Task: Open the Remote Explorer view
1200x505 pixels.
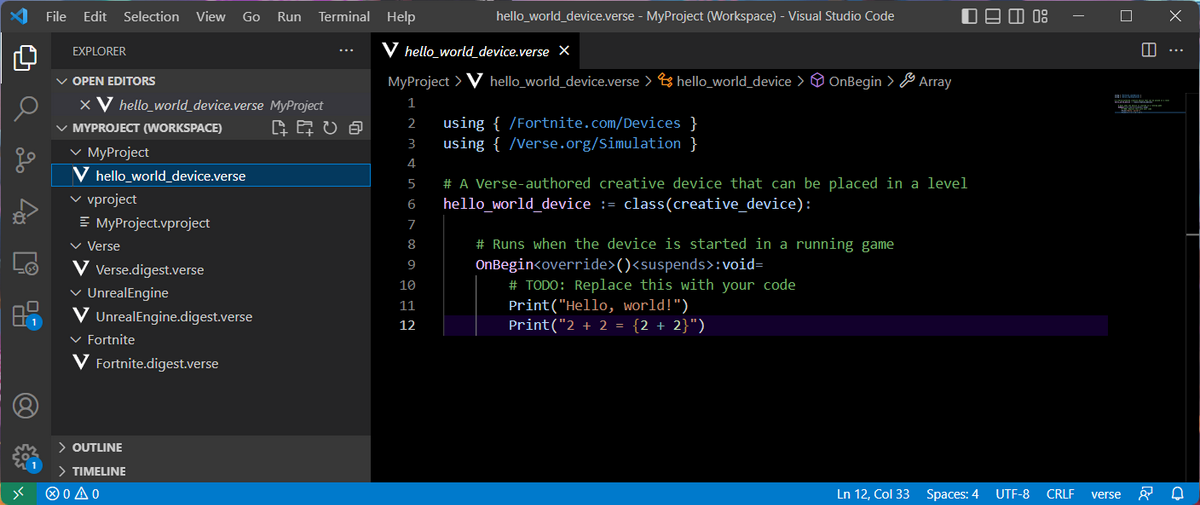Action: click(x=25, y=263)
